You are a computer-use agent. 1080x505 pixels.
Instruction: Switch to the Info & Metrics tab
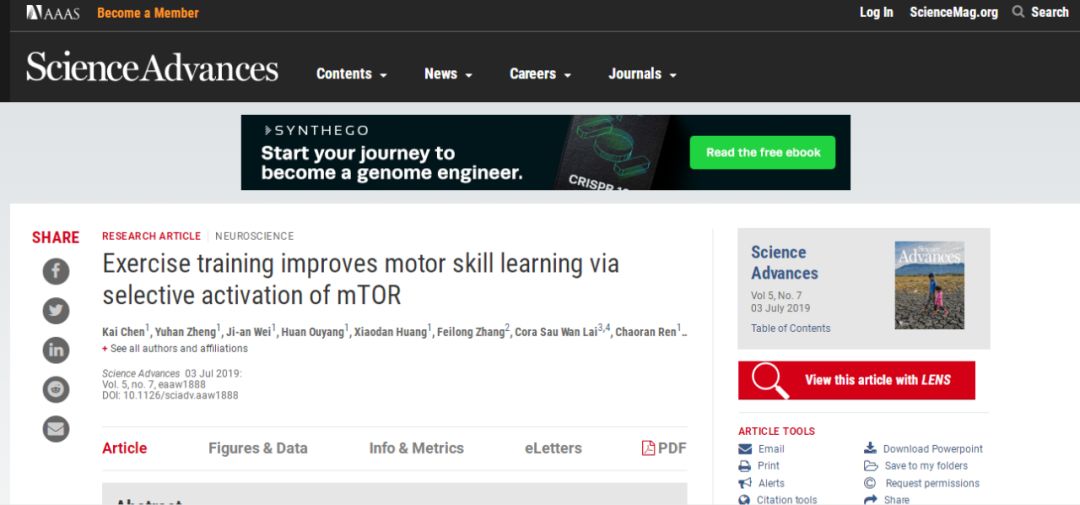416,449
